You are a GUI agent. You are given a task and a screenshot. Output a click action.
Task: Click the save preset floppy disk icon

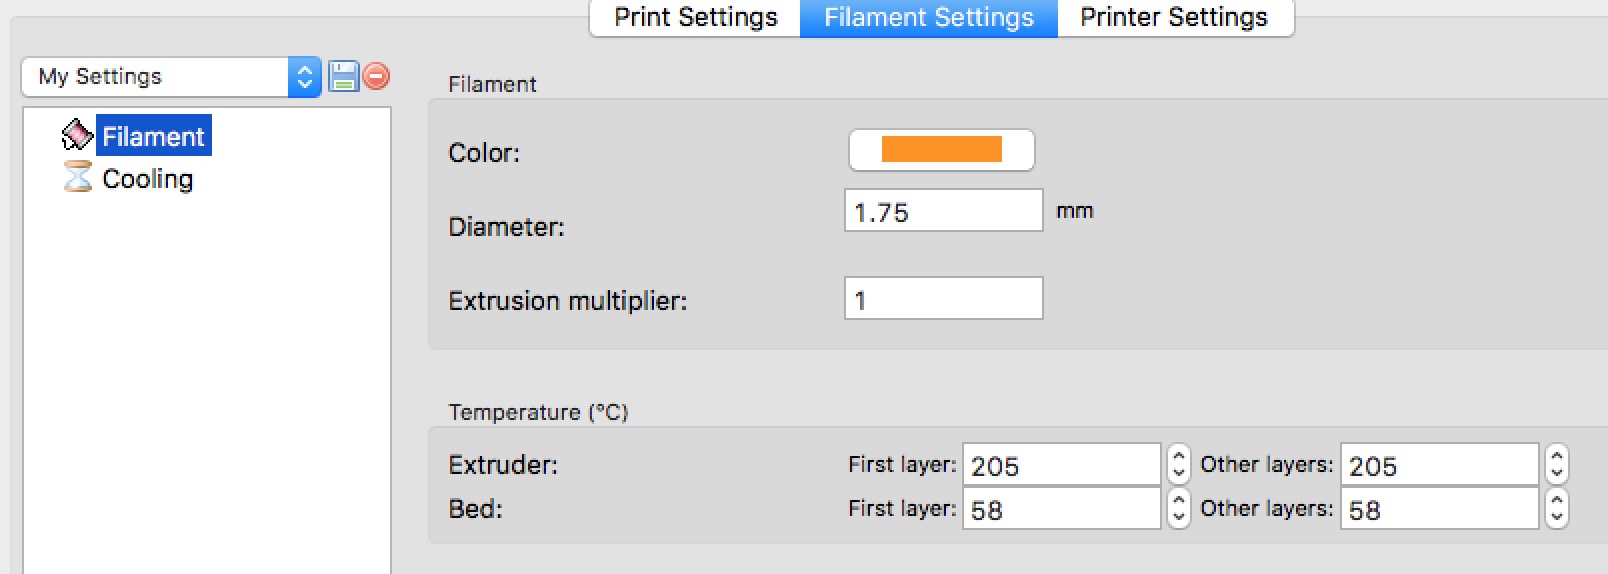[x=343, y=76]
